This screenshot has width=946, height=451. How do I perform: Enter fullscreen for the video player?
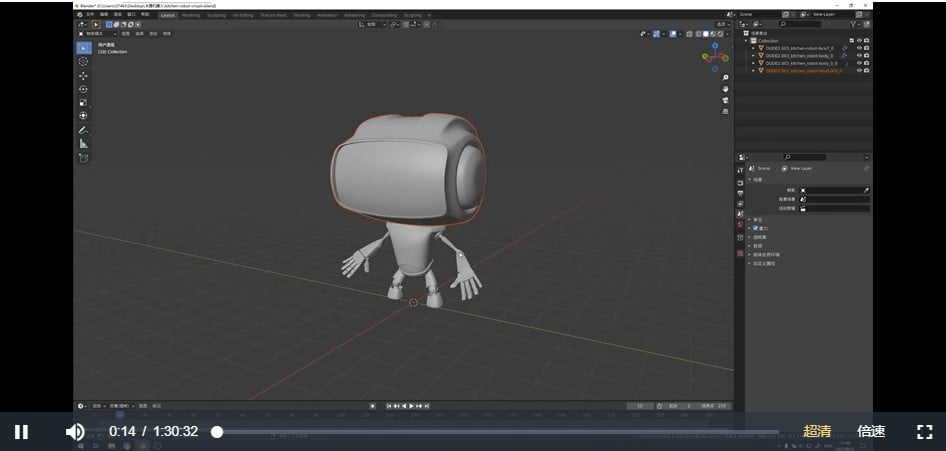click(x=924, y=432)
